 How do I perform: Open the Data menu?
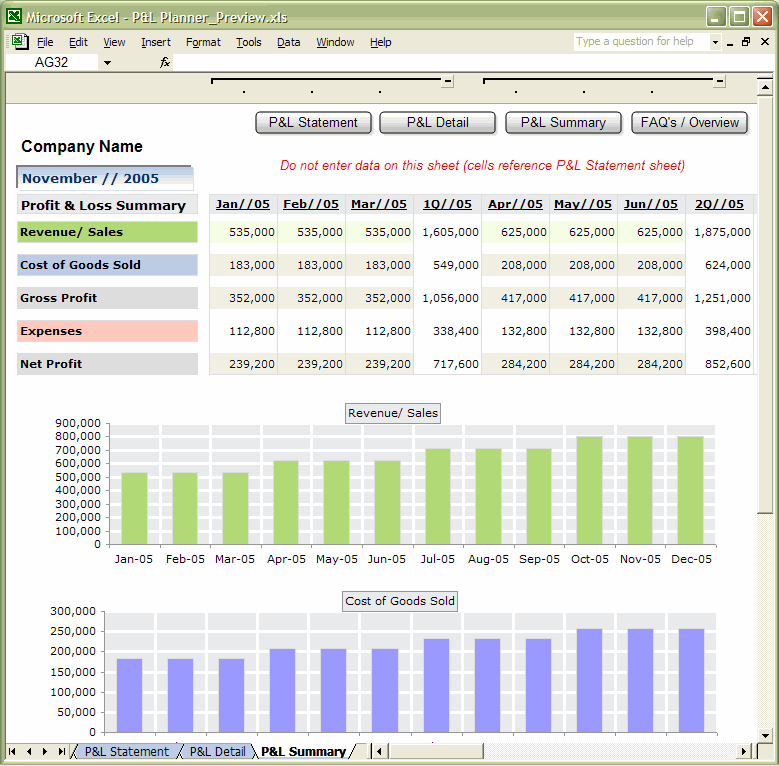[289, 42]
